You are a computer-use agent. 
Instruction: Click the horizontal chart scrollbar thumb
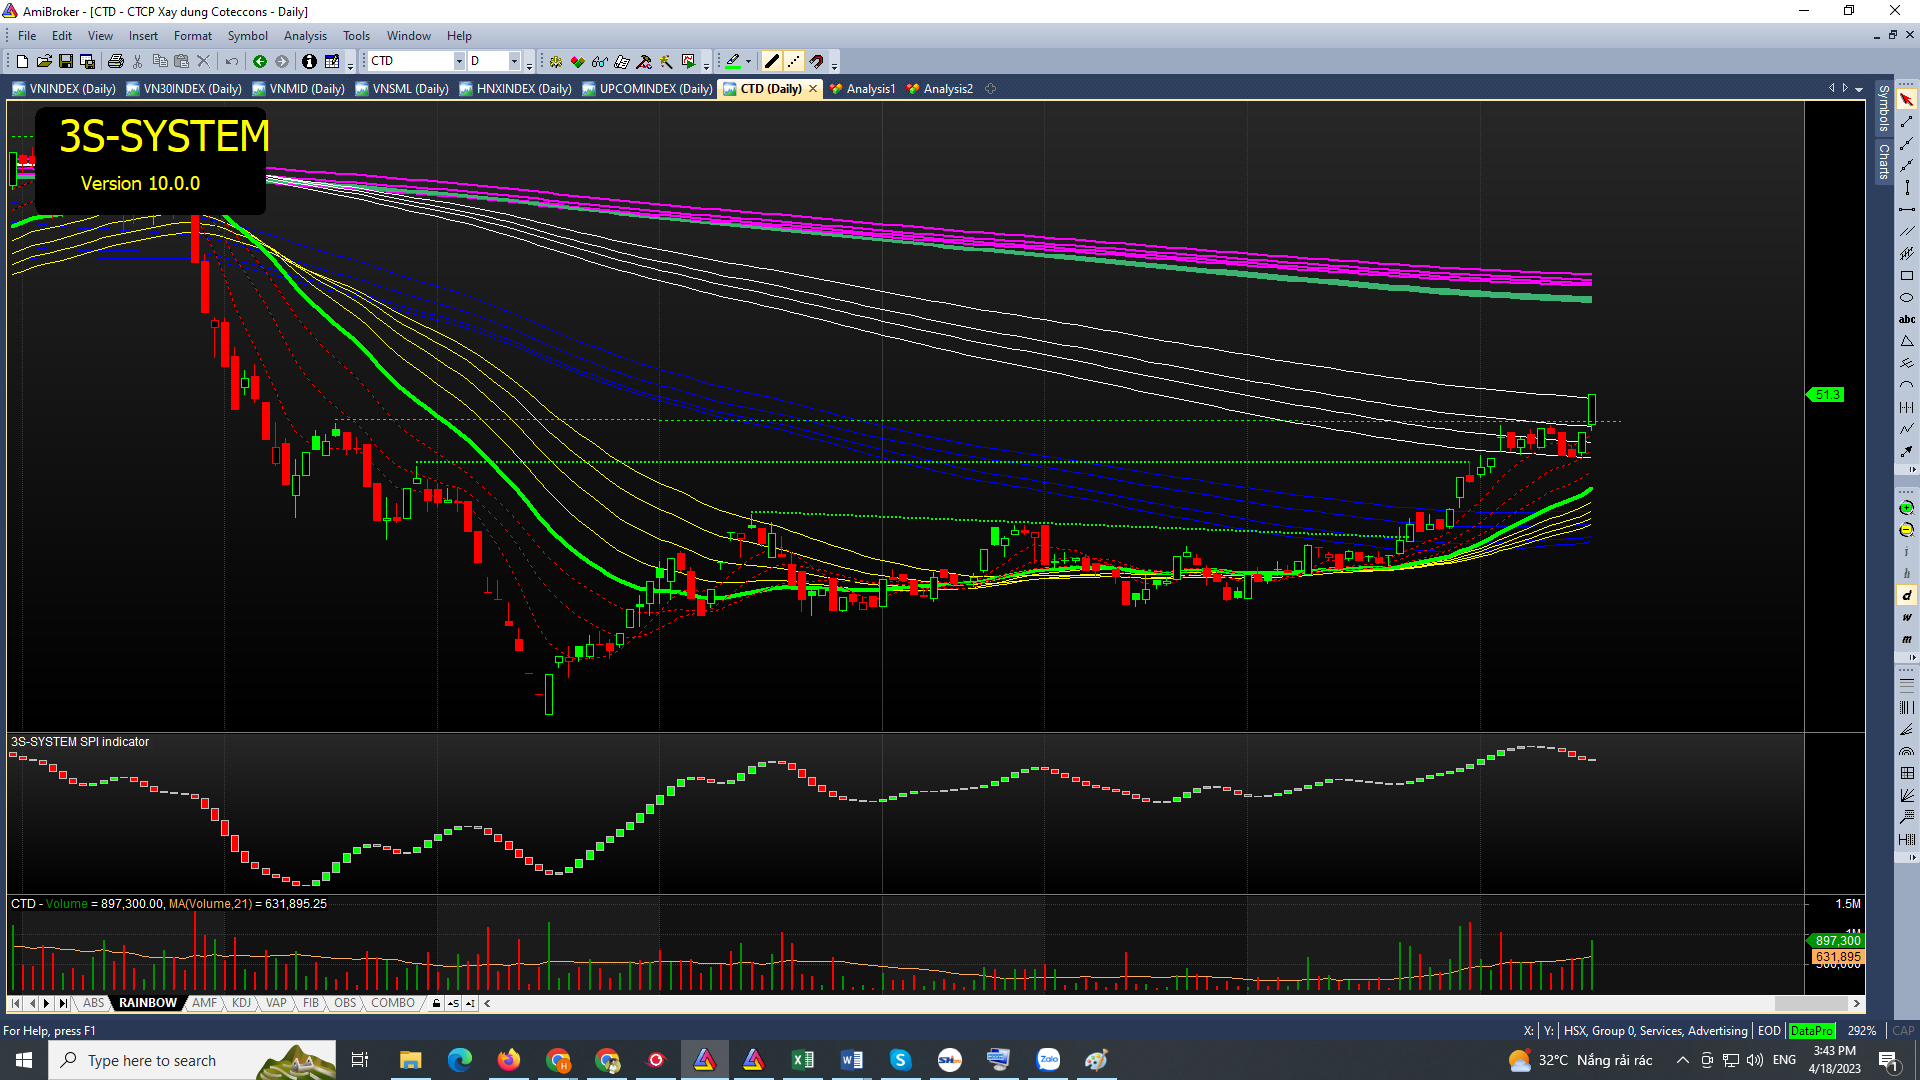pyautogui.click(x=1810, y=1003)
